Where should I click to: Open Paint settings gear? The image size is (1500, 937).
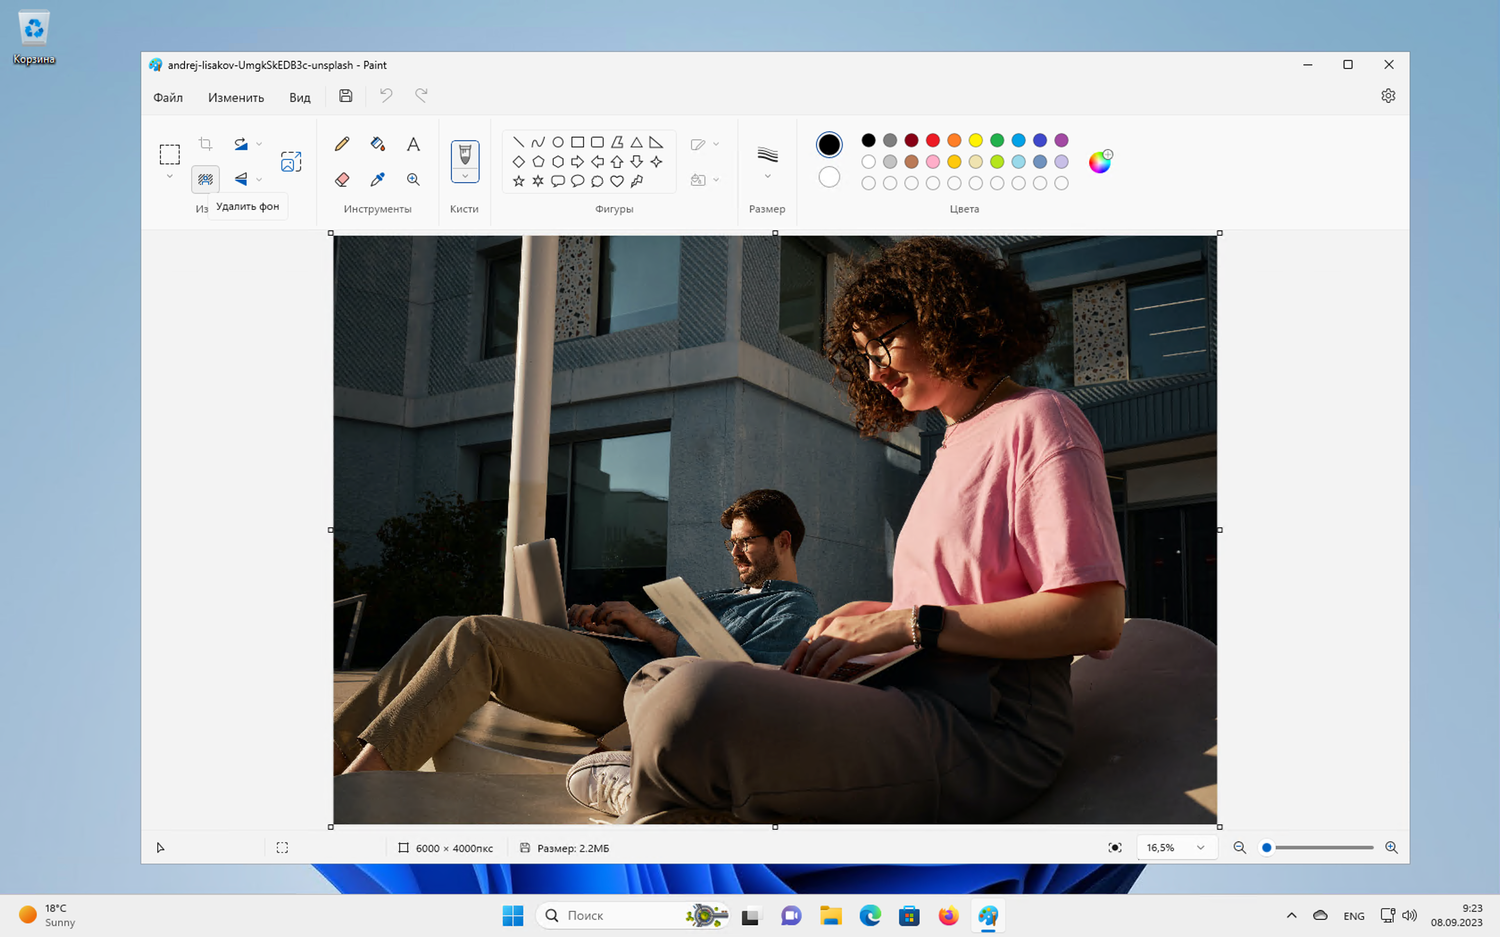click(x=1388, y=96)
